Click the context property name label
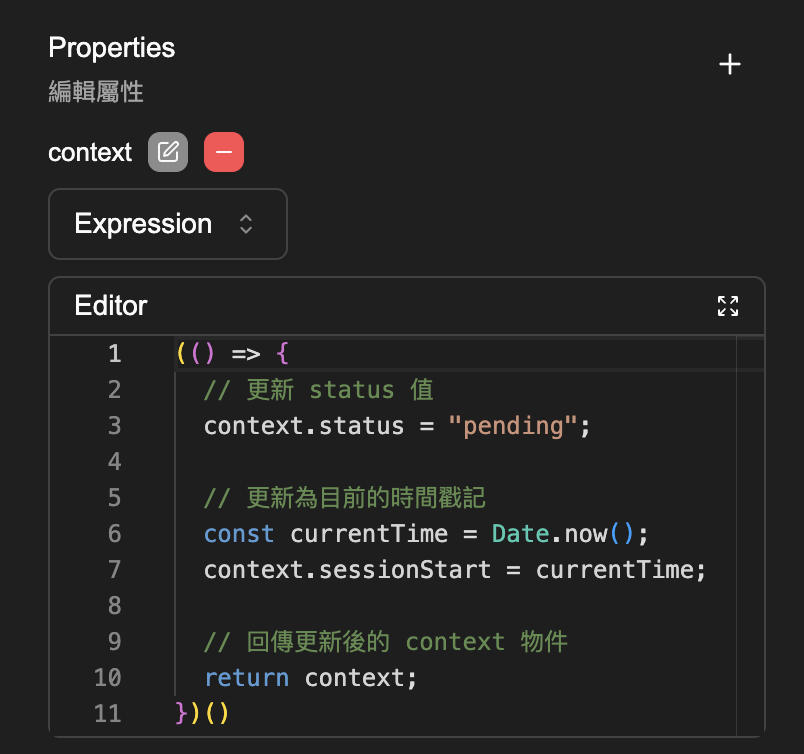 (x=90, y=153)
